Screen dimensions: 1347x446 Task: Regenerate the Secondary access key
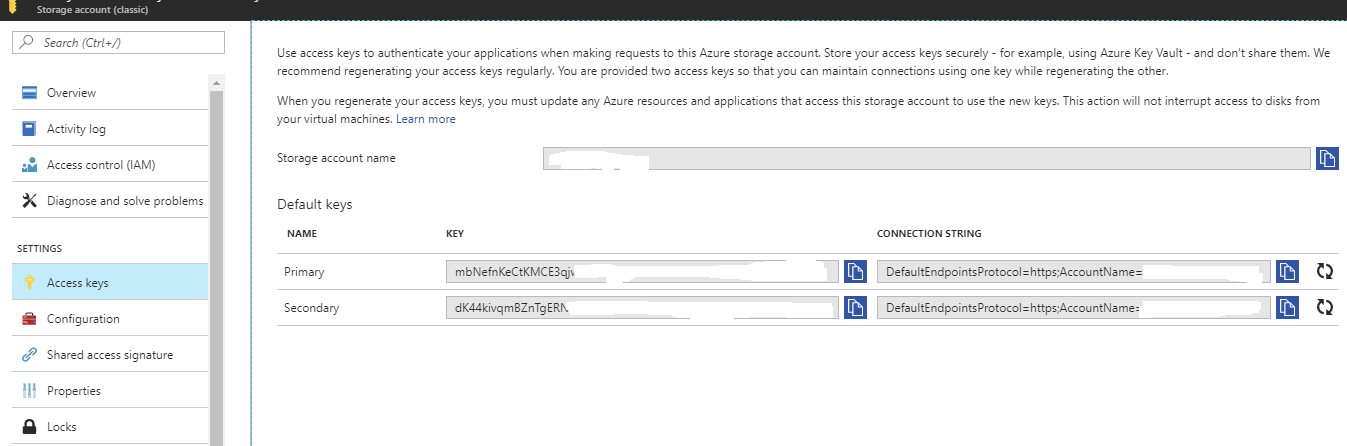click(x=1325, y=308)
